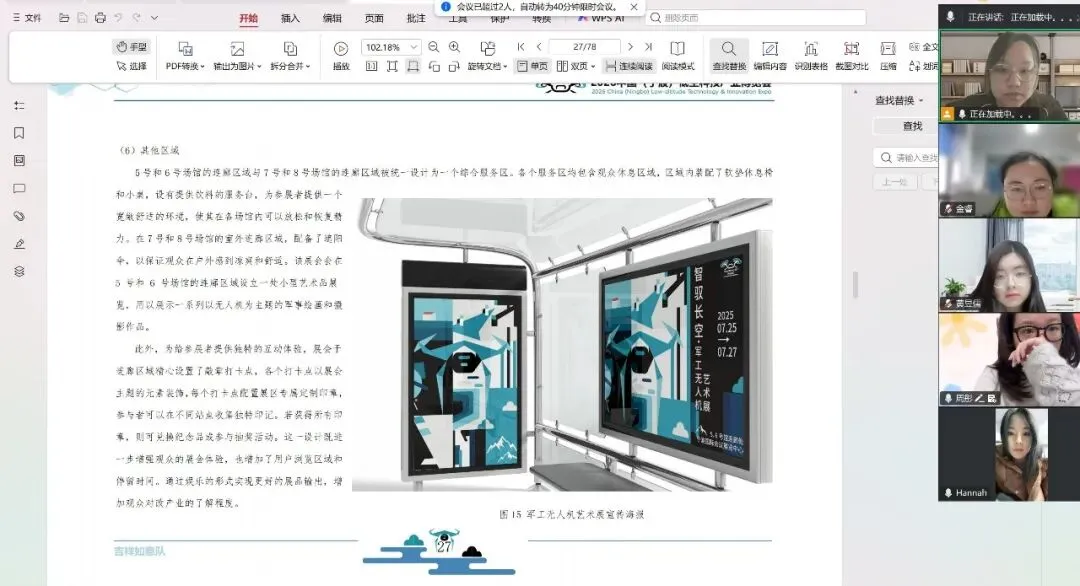Click the search text input in panel

point(906,158)
